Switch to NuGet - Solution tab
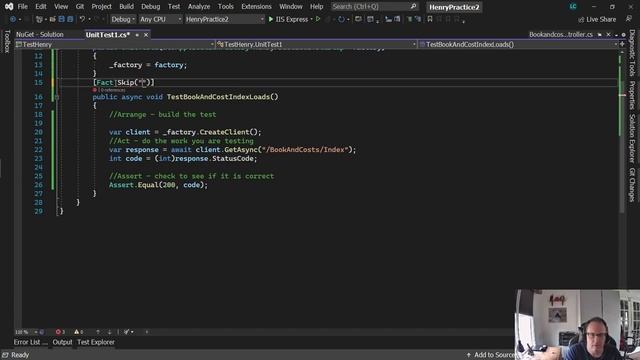This screenshot has width=640, height=360. coord(40,35)
